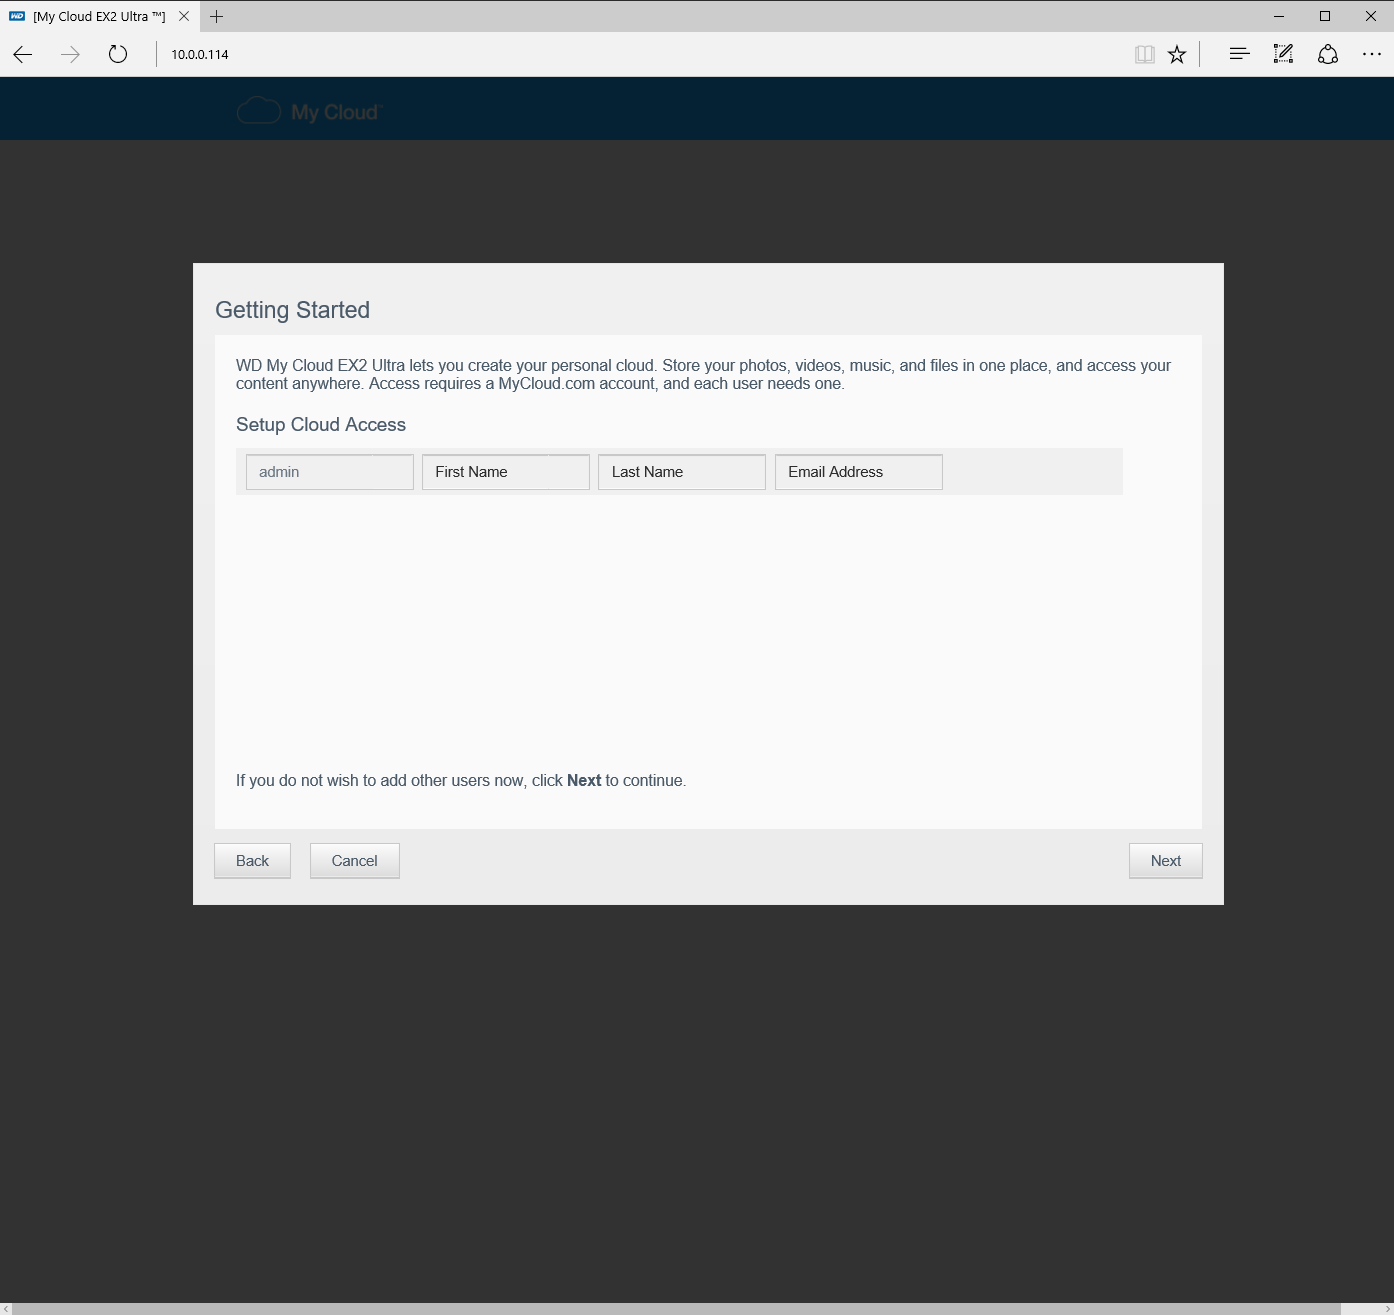Click the browser Forward arrow icon
The height and width of the screenshot is (1315, 1394).
pos(70,54)
